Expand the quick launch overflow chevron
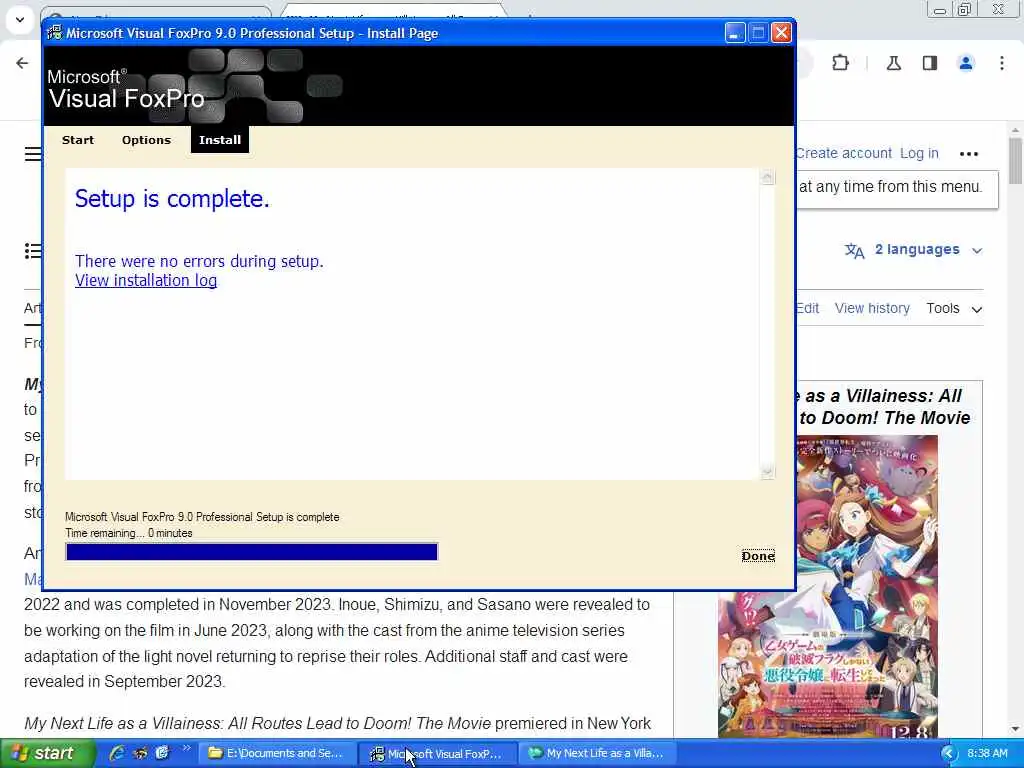 tap(187, 748)
